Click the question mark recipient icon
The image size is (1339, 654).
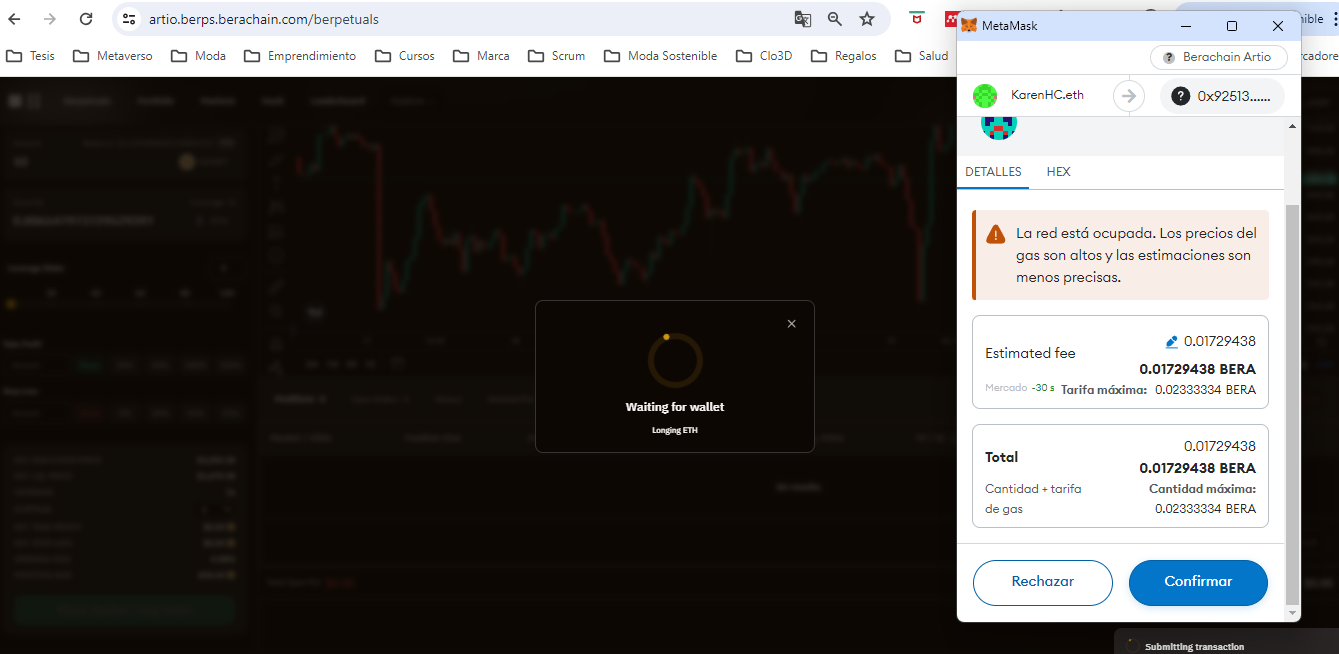click(x=1180, y=96)
